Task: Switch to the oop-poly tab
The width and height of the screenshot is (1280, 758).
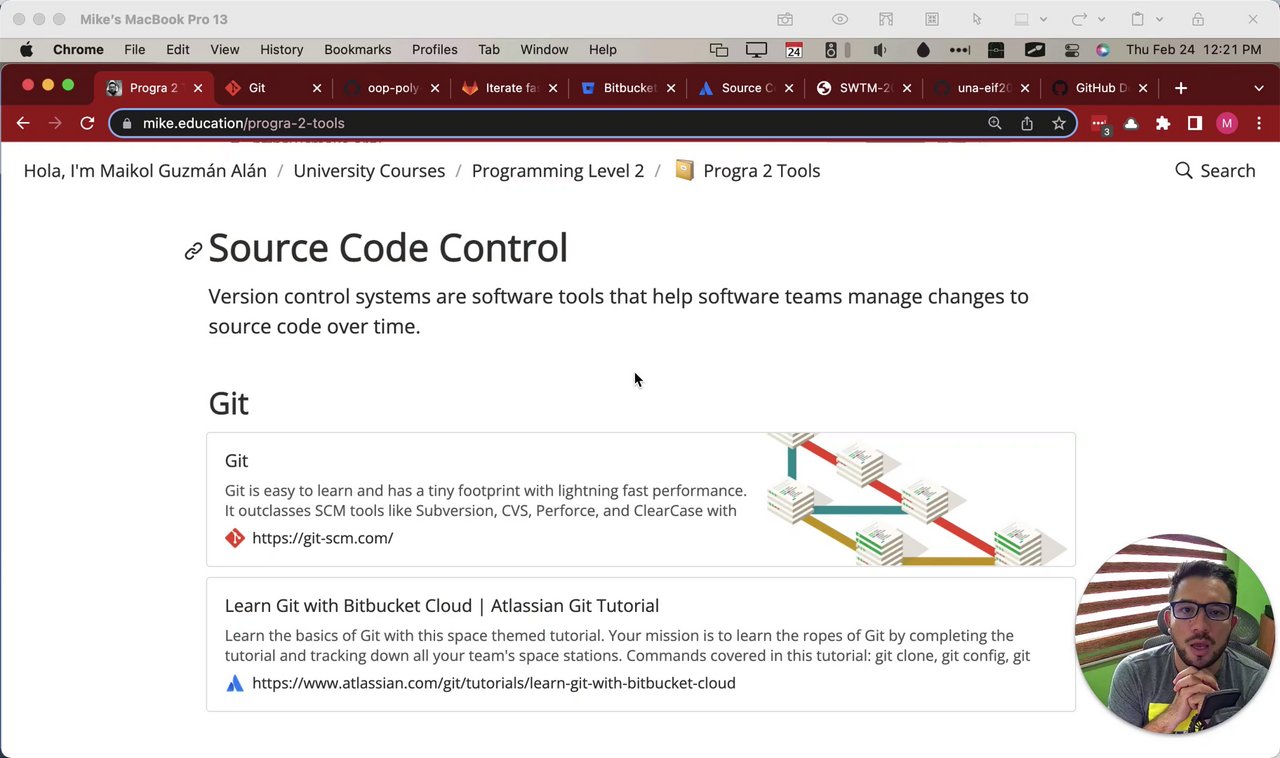Action: [393, 88]
